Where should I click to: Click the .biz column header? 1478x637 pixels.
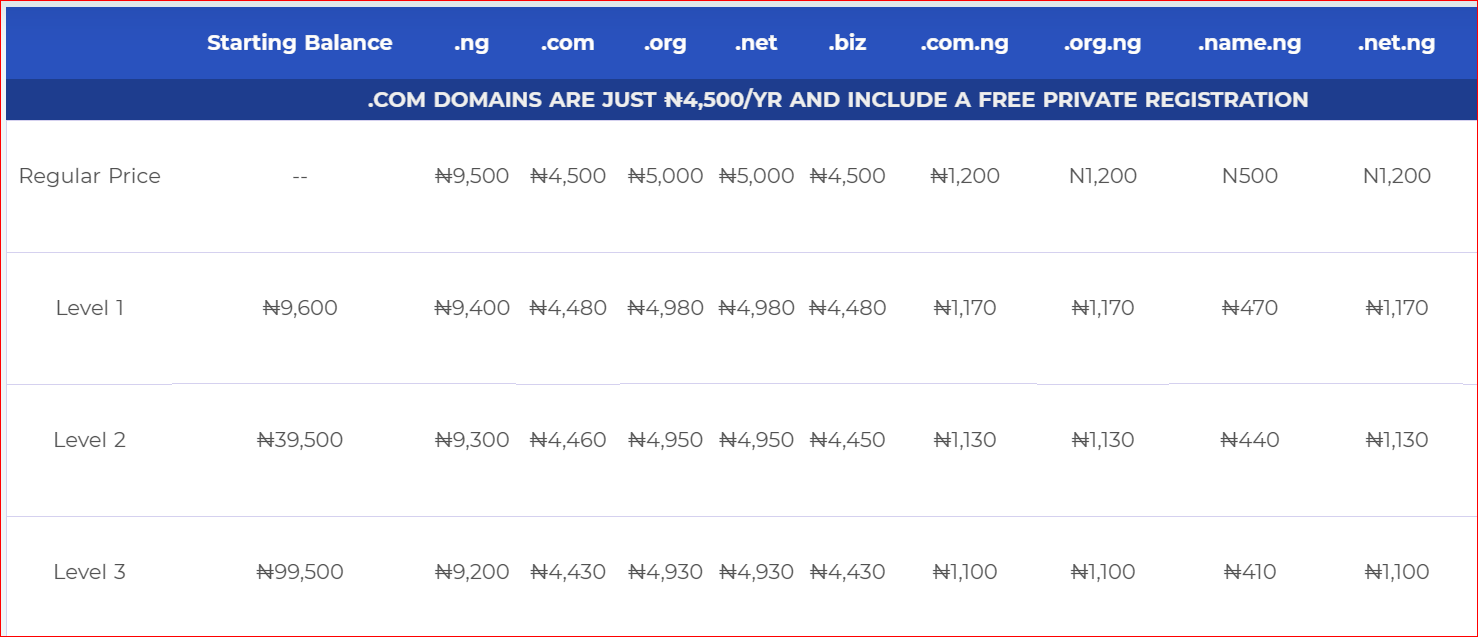pyautogui.click(x=847, y=43)
